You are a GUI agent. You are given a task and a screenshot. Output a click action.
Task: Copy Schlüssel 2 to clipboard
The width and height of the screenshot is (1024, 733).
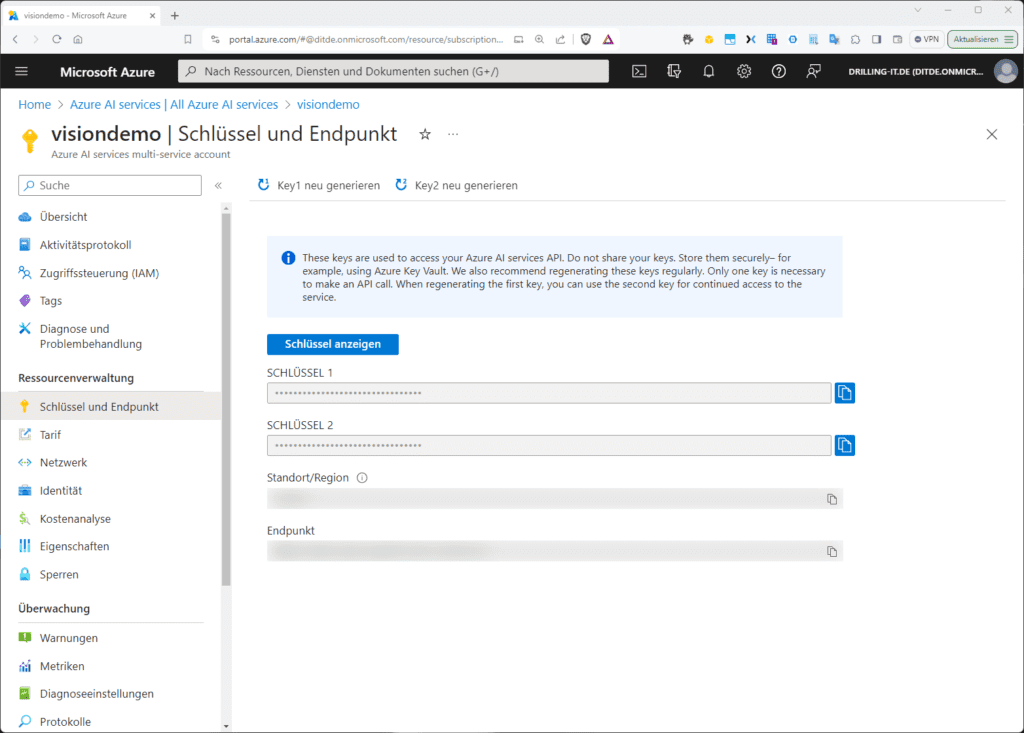coord(844,445)
